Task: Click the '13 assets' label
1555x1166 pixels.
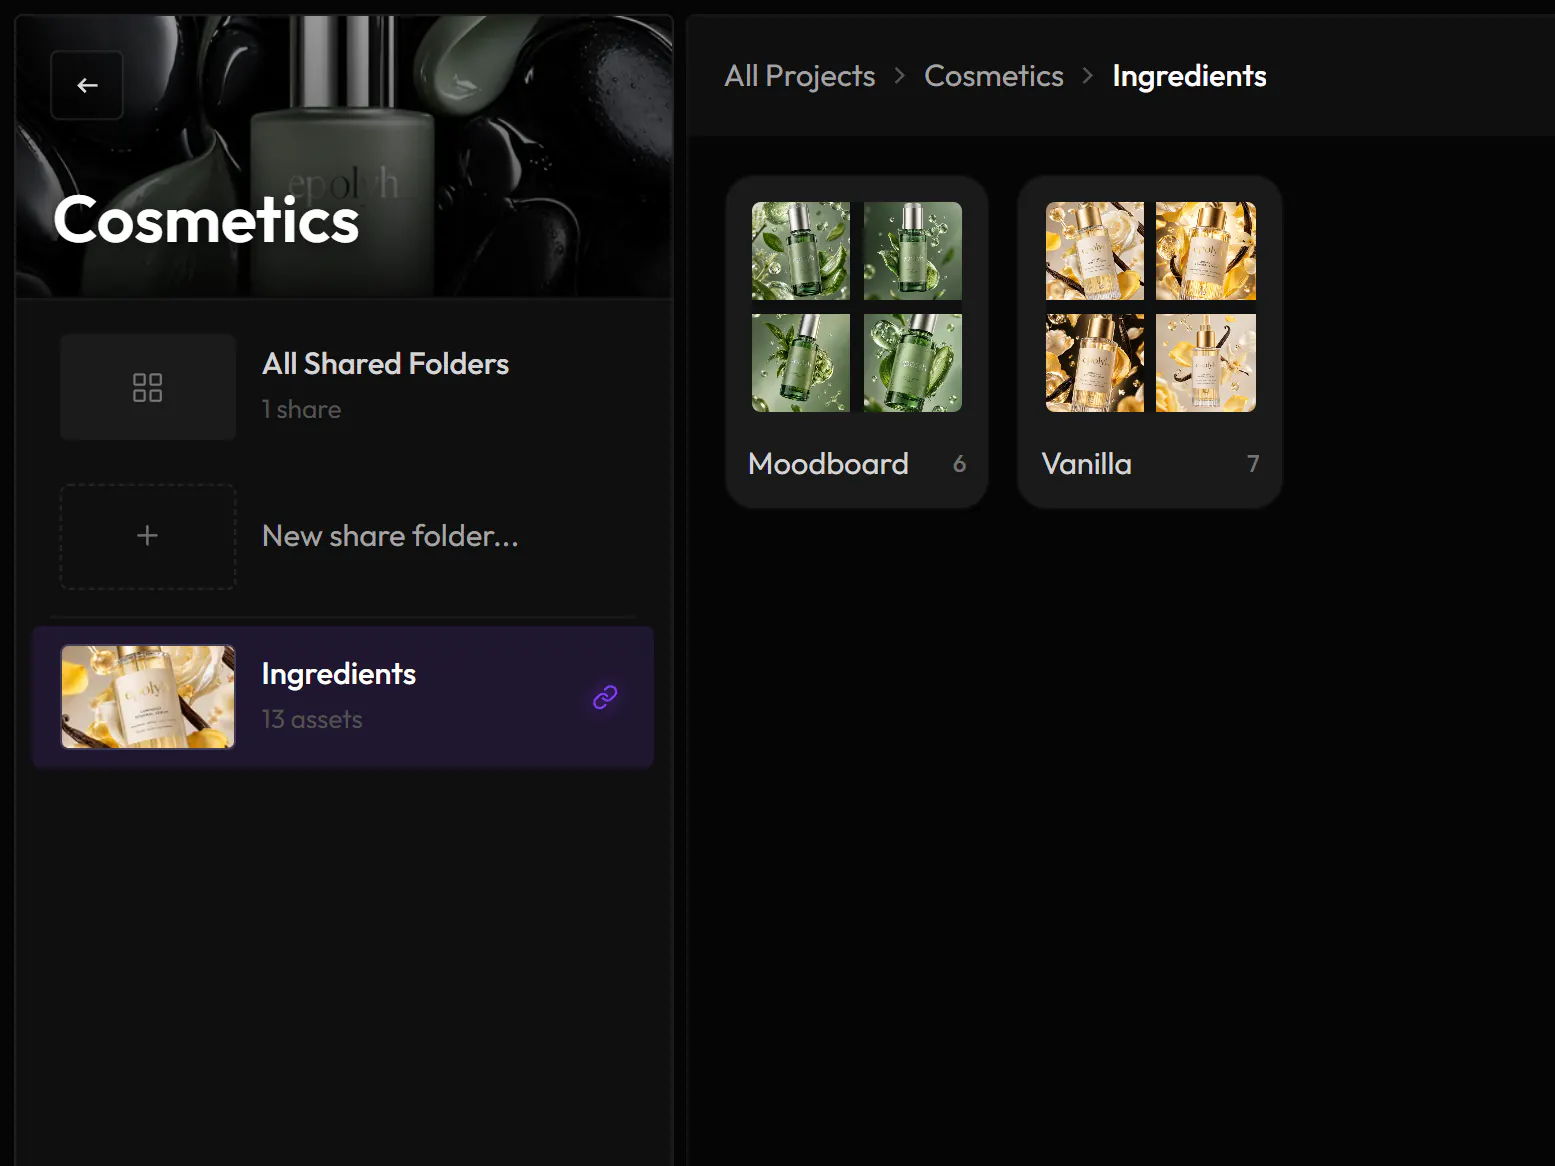Action: [x=312, y=720]
